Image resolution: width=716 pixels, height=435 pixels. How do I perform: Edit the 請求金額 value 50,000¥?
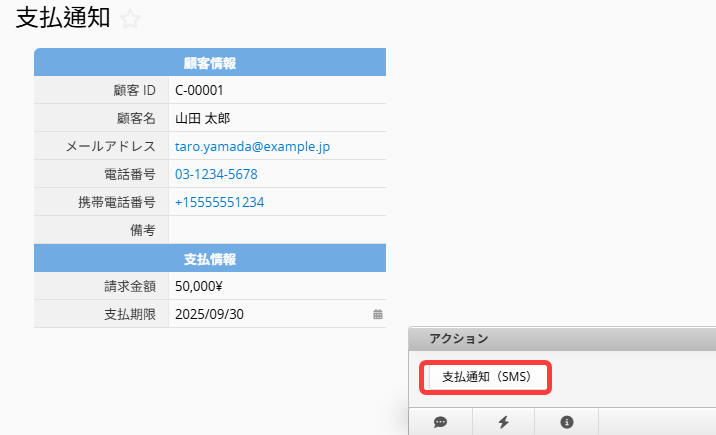(200, 286)
